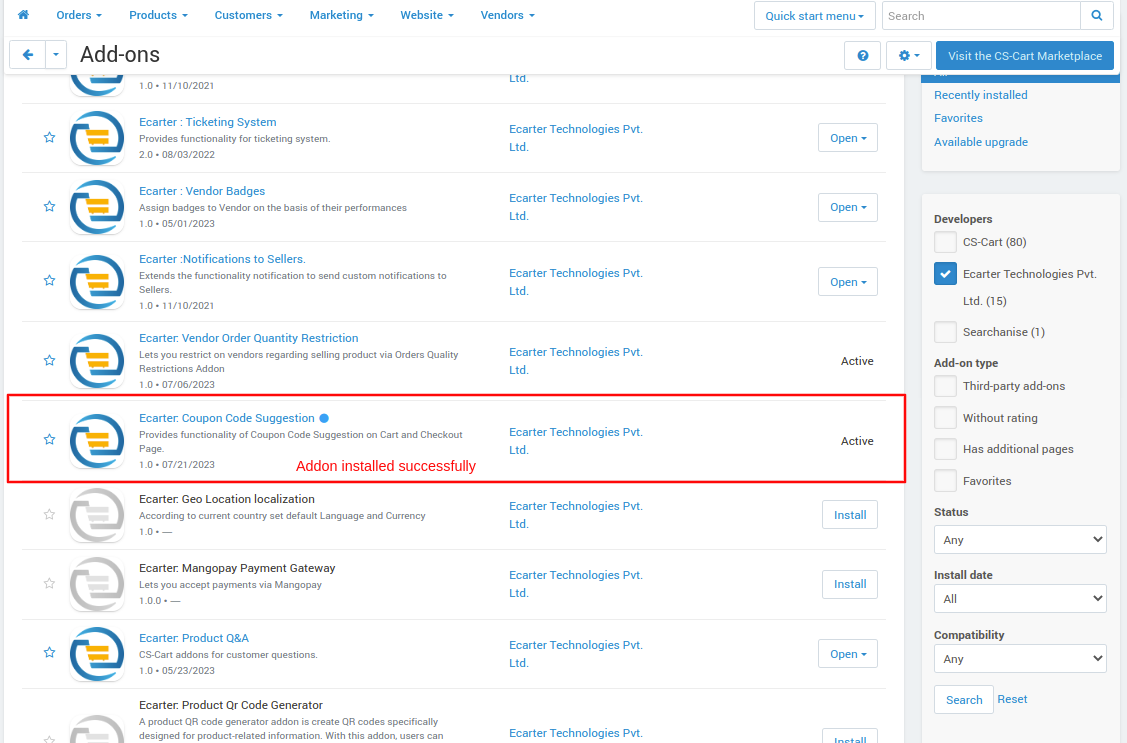
Task: Visit the CS-Cart Marketplace
Action: click(1024, 55)
